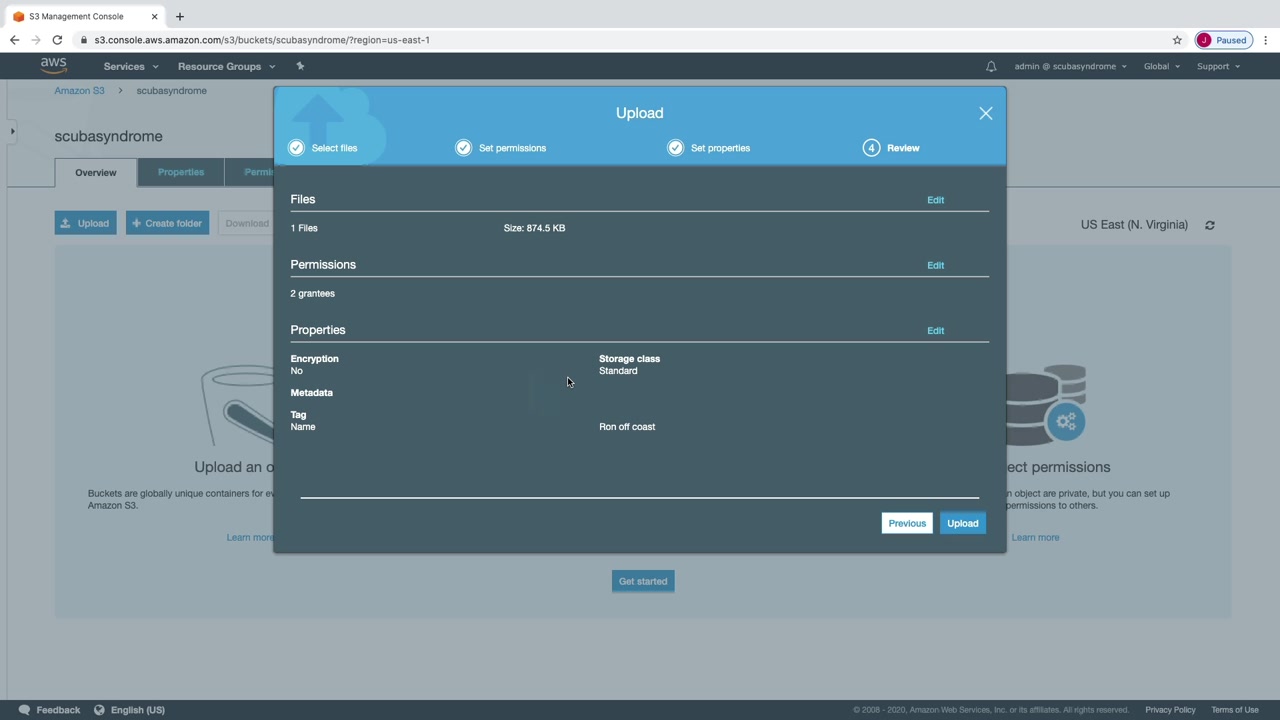Expand the left side panel arrow

(x=12, y=131)
